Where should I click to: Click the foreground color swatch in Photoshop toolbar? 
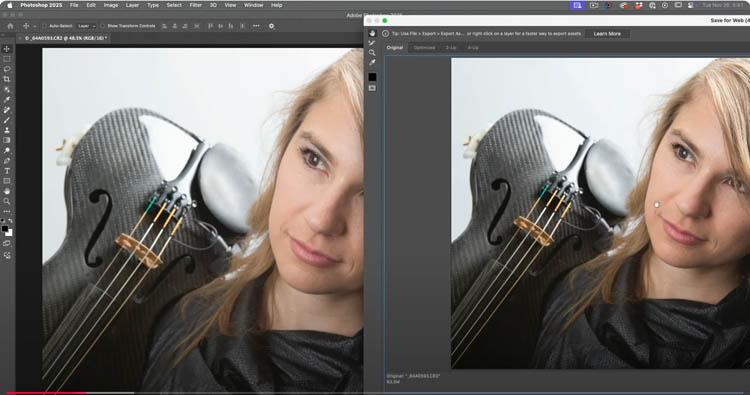tap(5, 229)
